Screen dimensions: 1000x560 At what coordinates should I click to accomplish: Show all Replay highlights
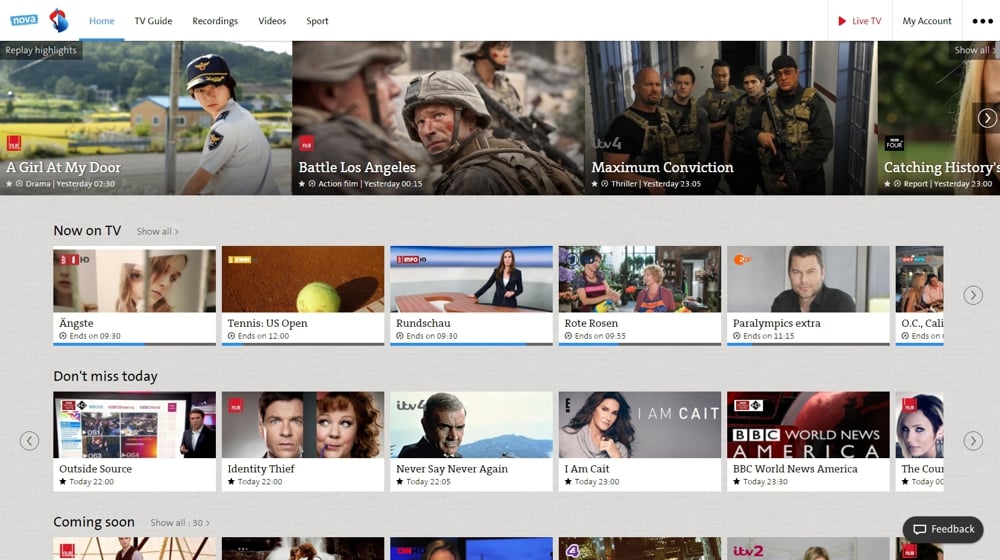(974, 50)
